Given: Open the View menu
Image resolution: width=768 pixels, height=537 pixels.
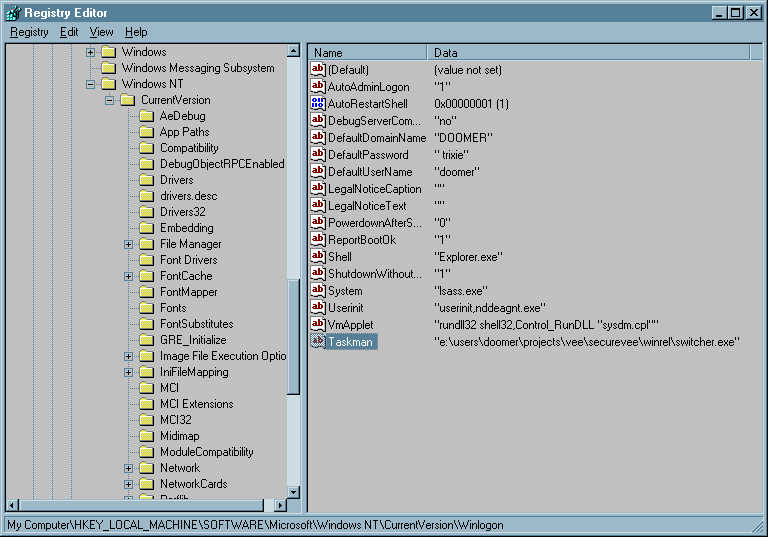Looking at the screenshot, I should [x=101, y=32].
